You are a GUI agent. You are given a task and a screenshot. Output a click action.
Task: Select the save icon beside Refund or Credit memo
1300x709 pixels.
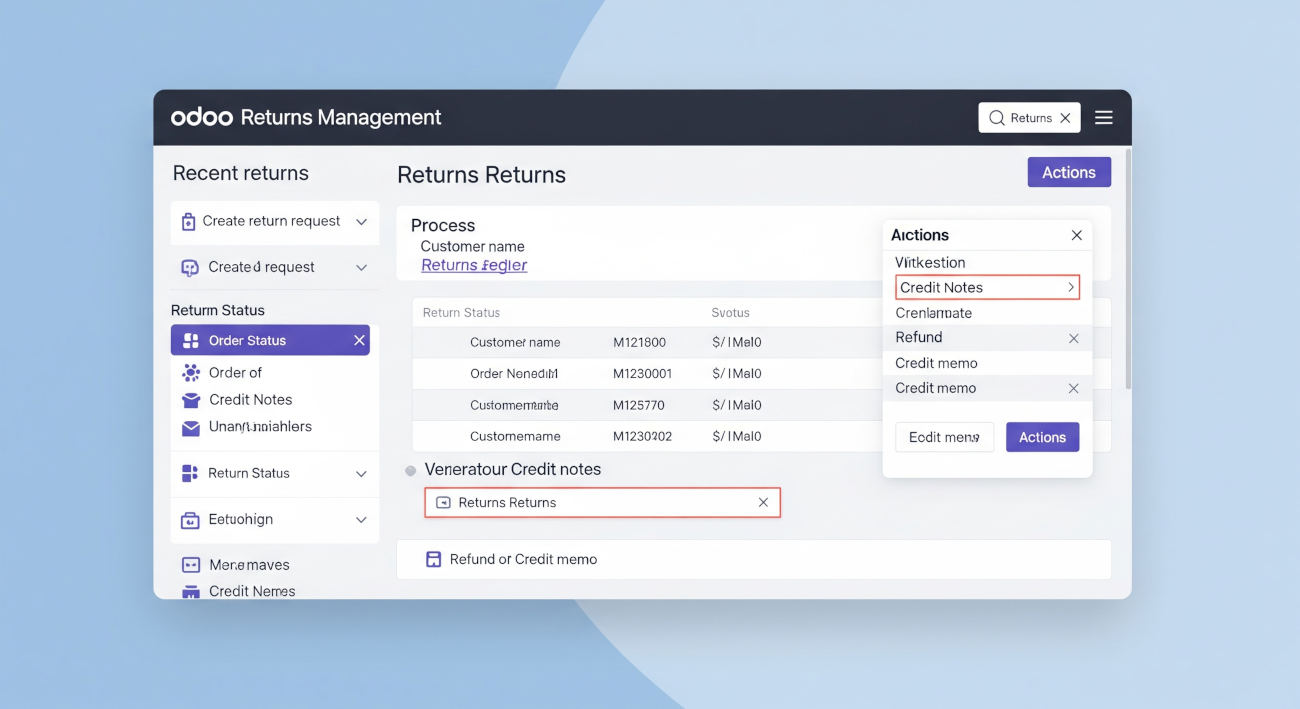(433, 558)
